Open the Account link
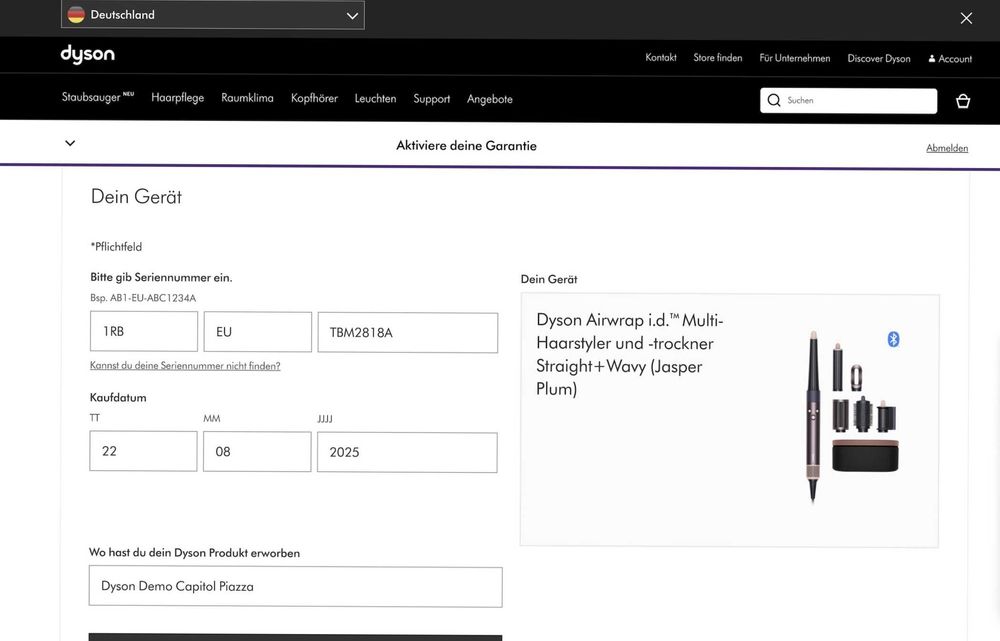Image resolution: width=1000 pixels, height=641 pixels. [x=950, y=59]
